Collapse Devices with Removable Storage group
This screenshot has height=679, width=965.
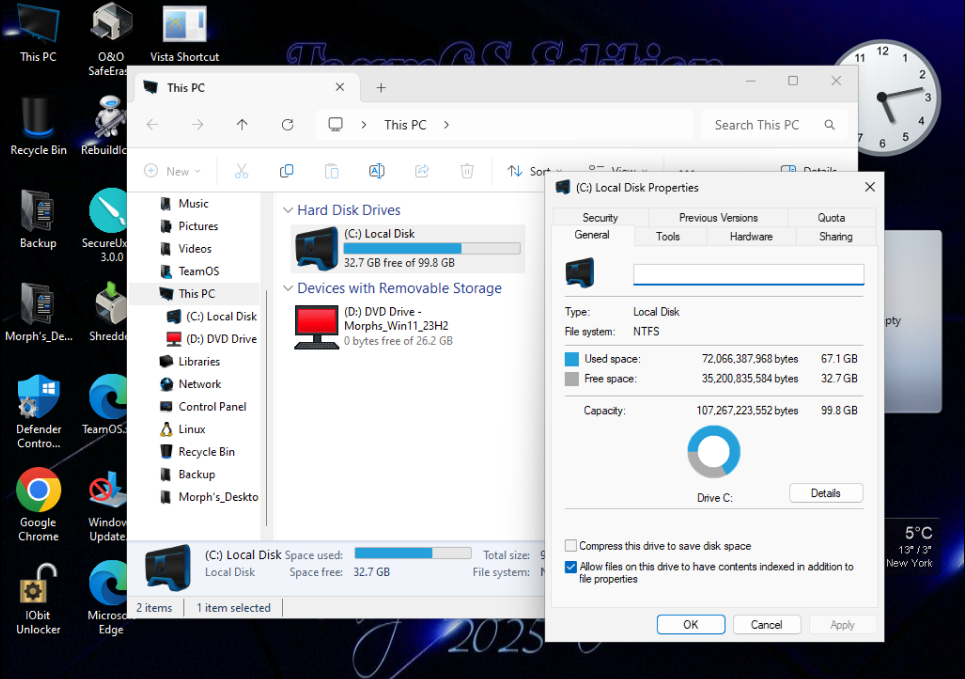pos(288,289)
